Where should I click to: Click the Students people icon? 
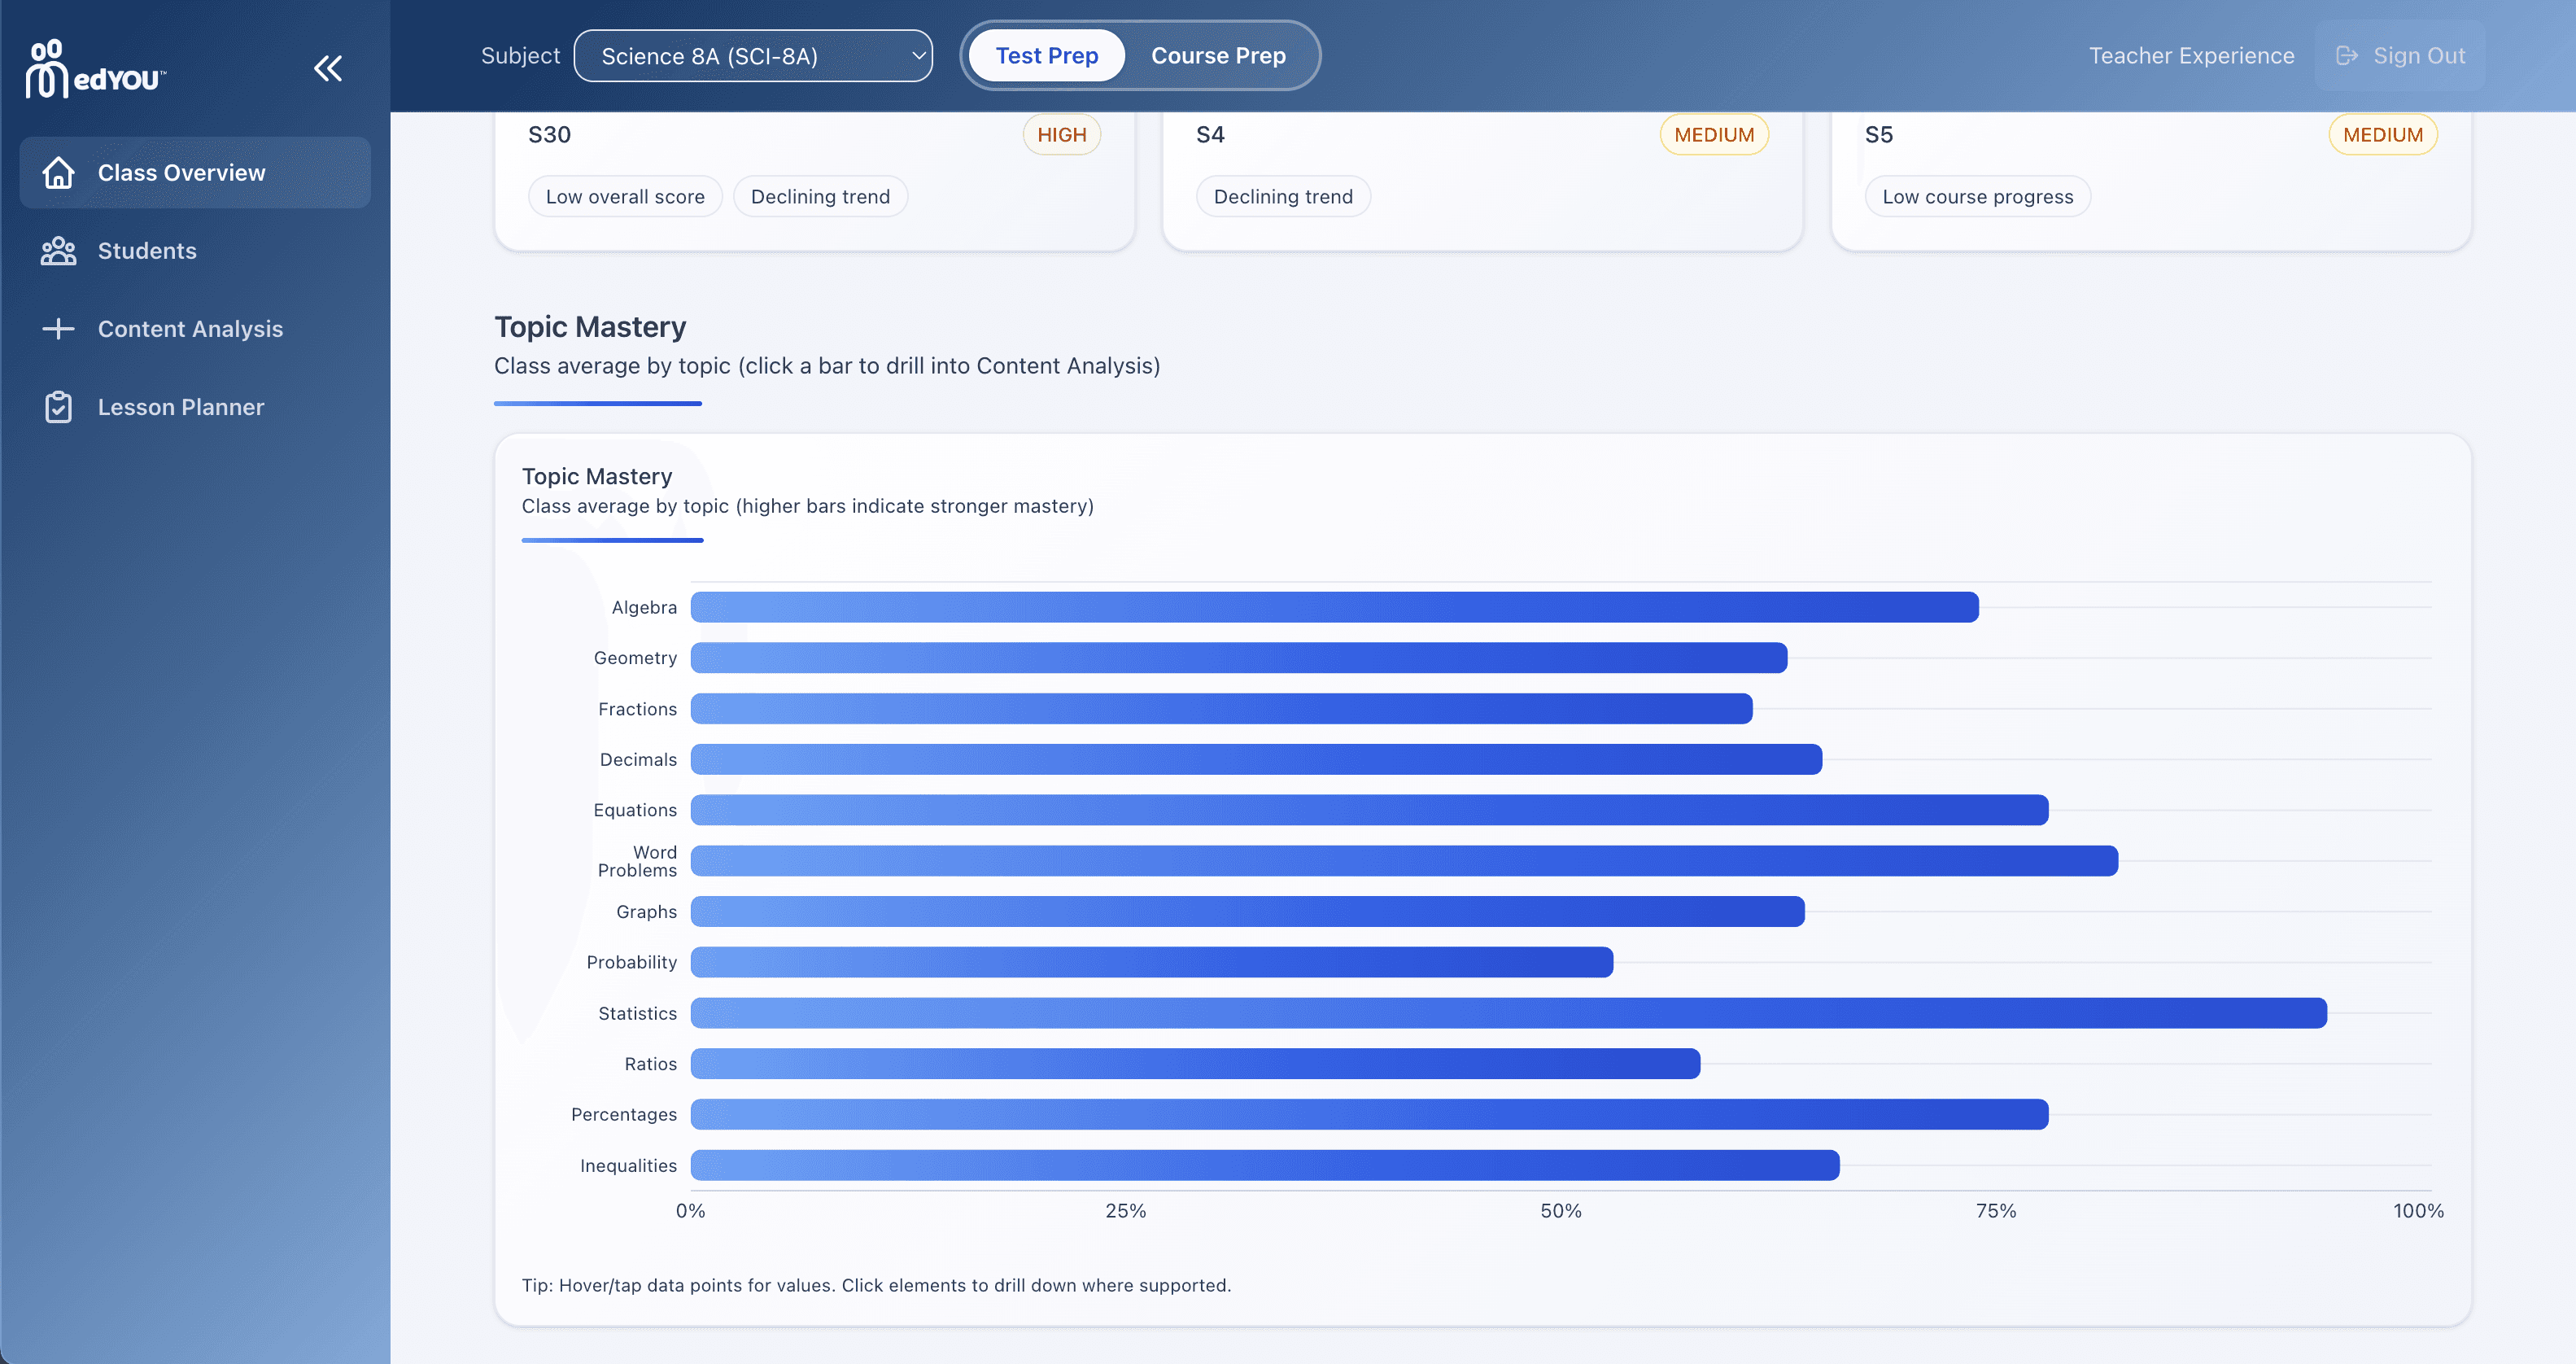coord(58,251)
